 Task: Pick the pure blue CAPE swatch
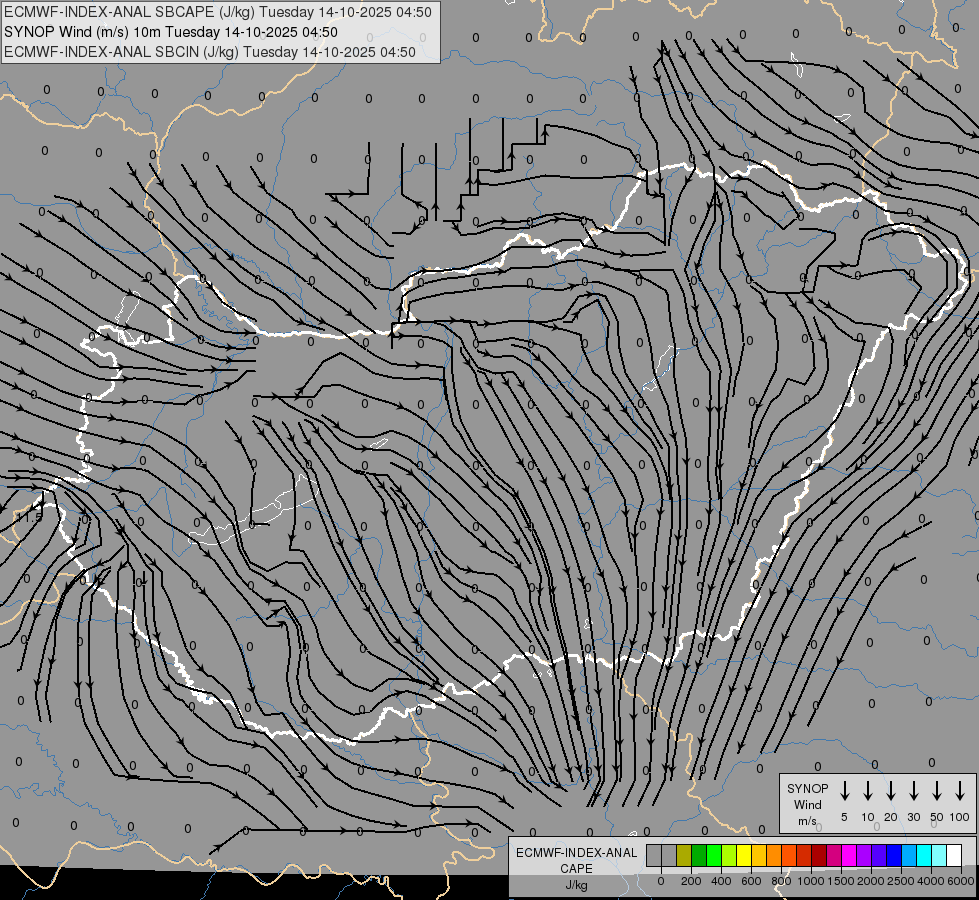(x=895, y=855)
